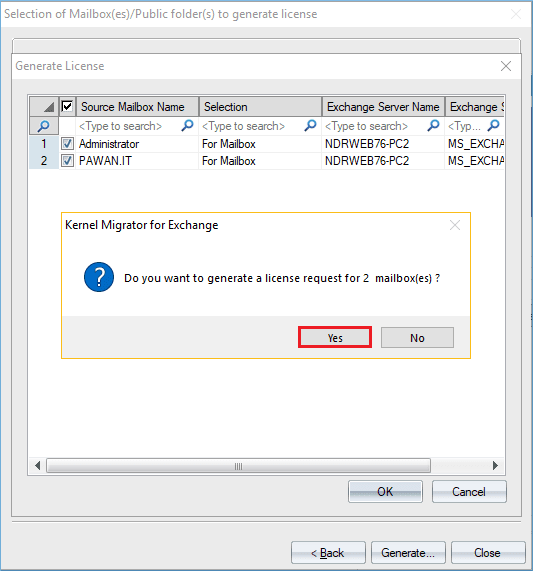Uncheck the Administrator mailbox checkbox
533x571 pixels.
tap(67, 143)
